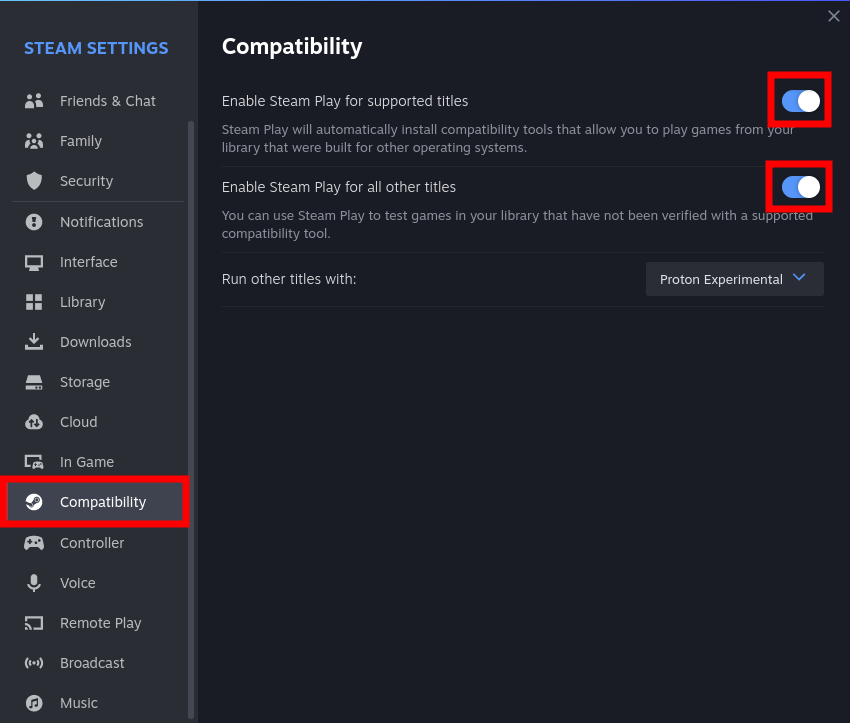Go to Remote Play settings
Screen dimensions: 850x723
coord(100,623)
